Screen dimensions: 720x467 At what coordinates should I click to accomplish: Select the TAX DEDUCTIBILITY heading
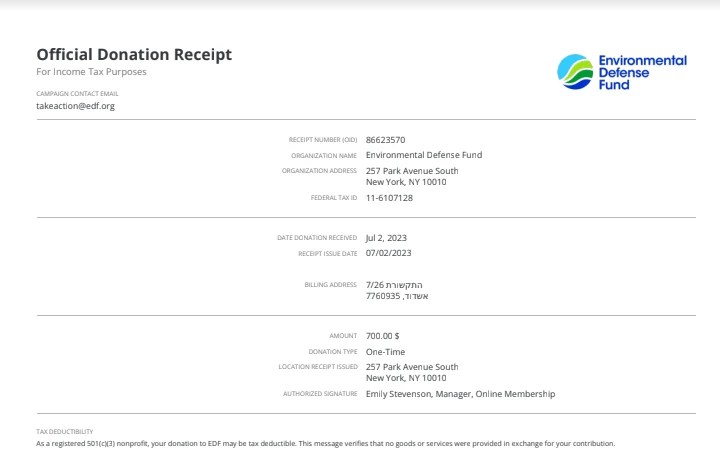65,432
